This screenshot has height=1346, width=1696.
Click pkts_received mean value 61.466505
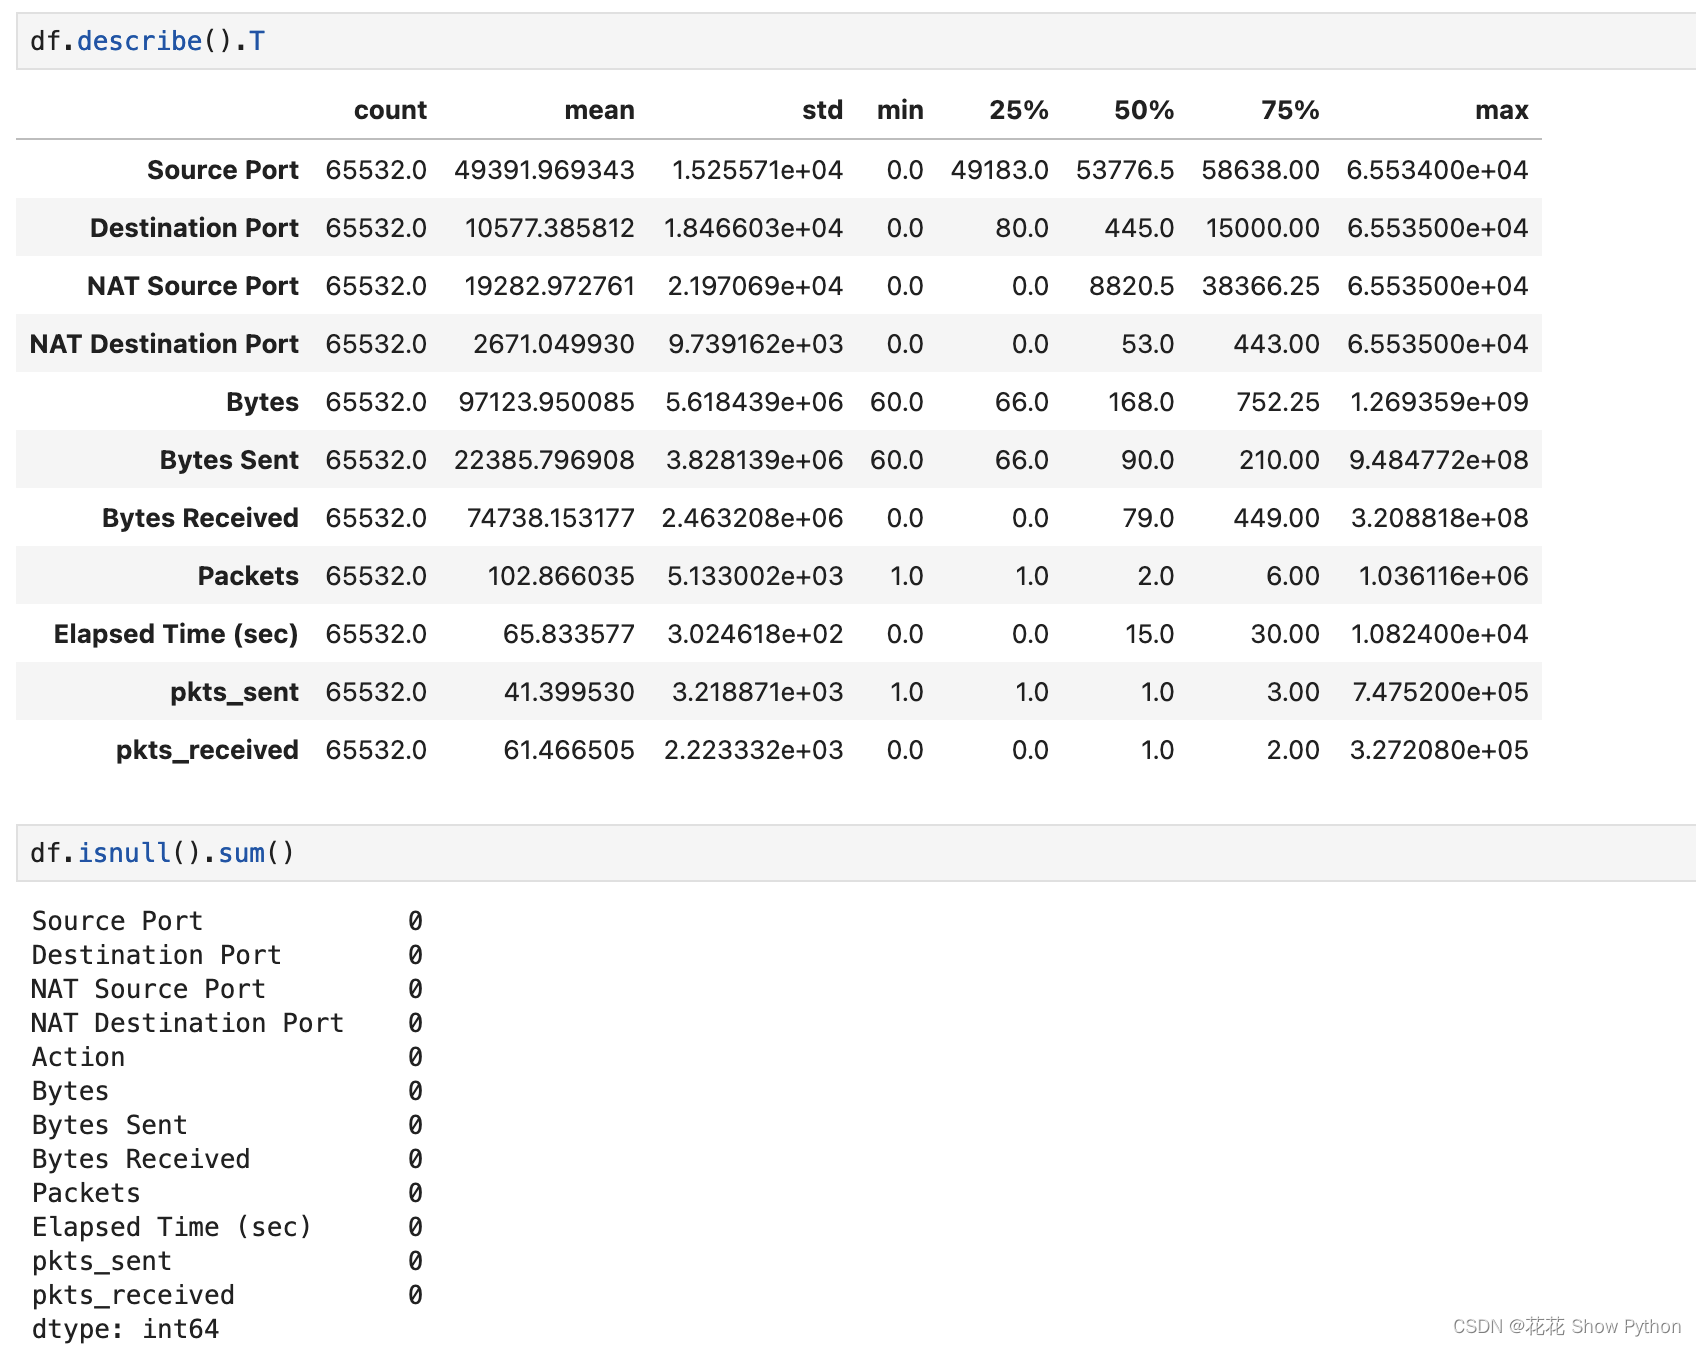568,750
